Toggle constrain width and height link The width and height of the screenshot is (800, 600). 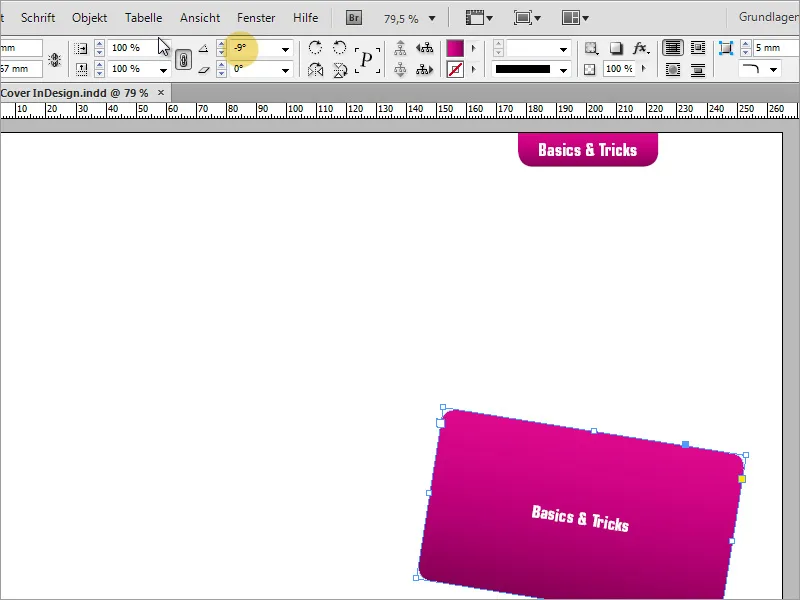[55, 60]
